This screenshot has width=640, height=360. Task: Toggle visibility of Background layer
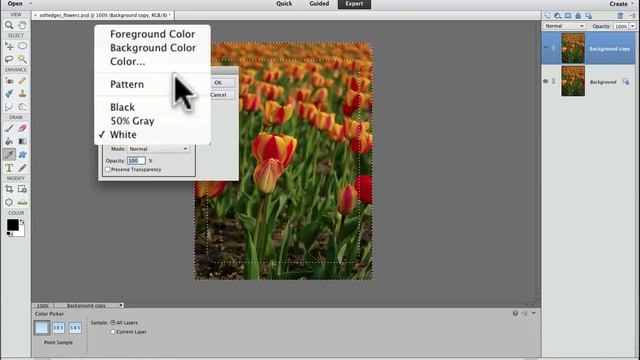click(x=546, y=81)
